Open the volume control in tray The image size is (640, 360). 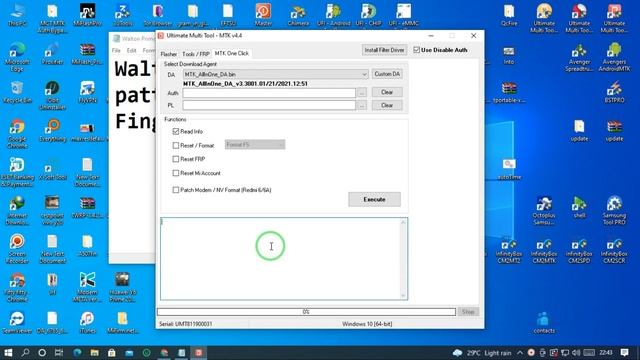click(576, 353)
